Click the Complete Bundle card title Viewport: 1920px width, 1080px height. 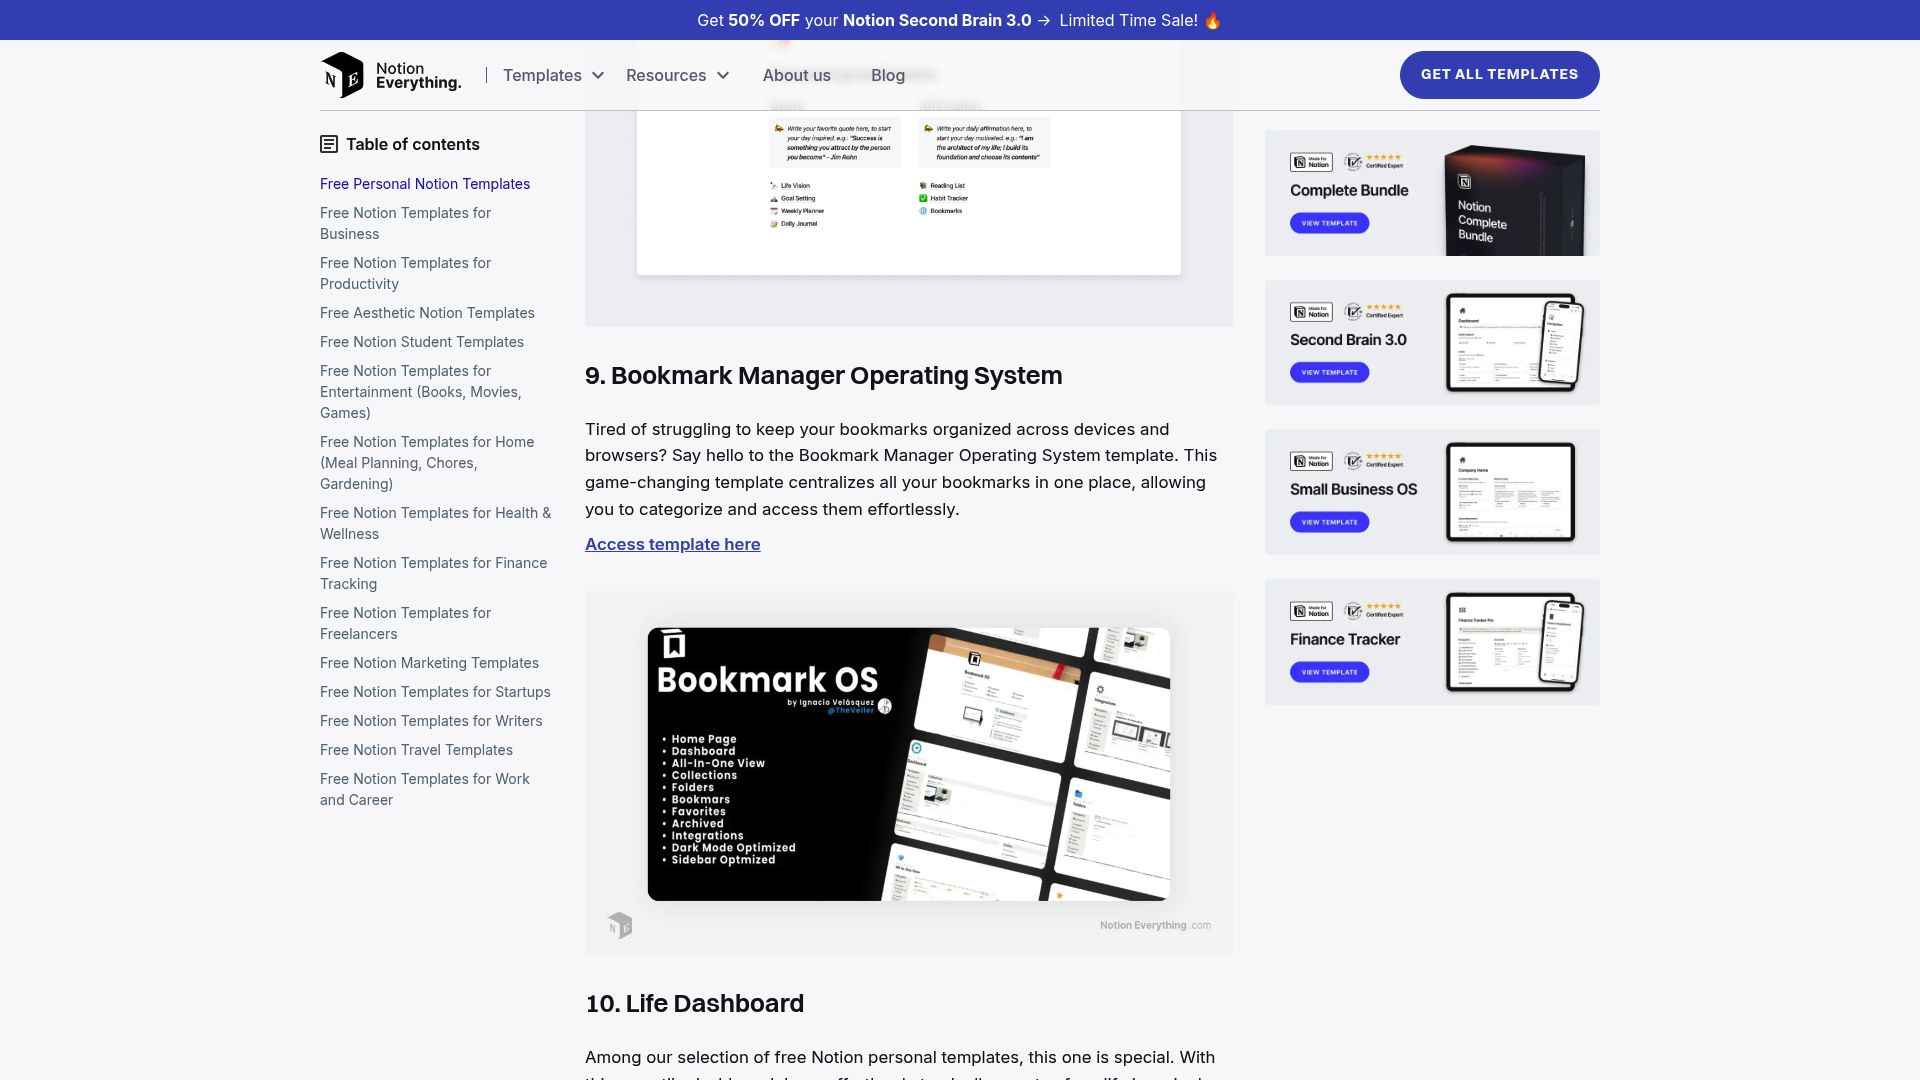[x=1349, y=190]
